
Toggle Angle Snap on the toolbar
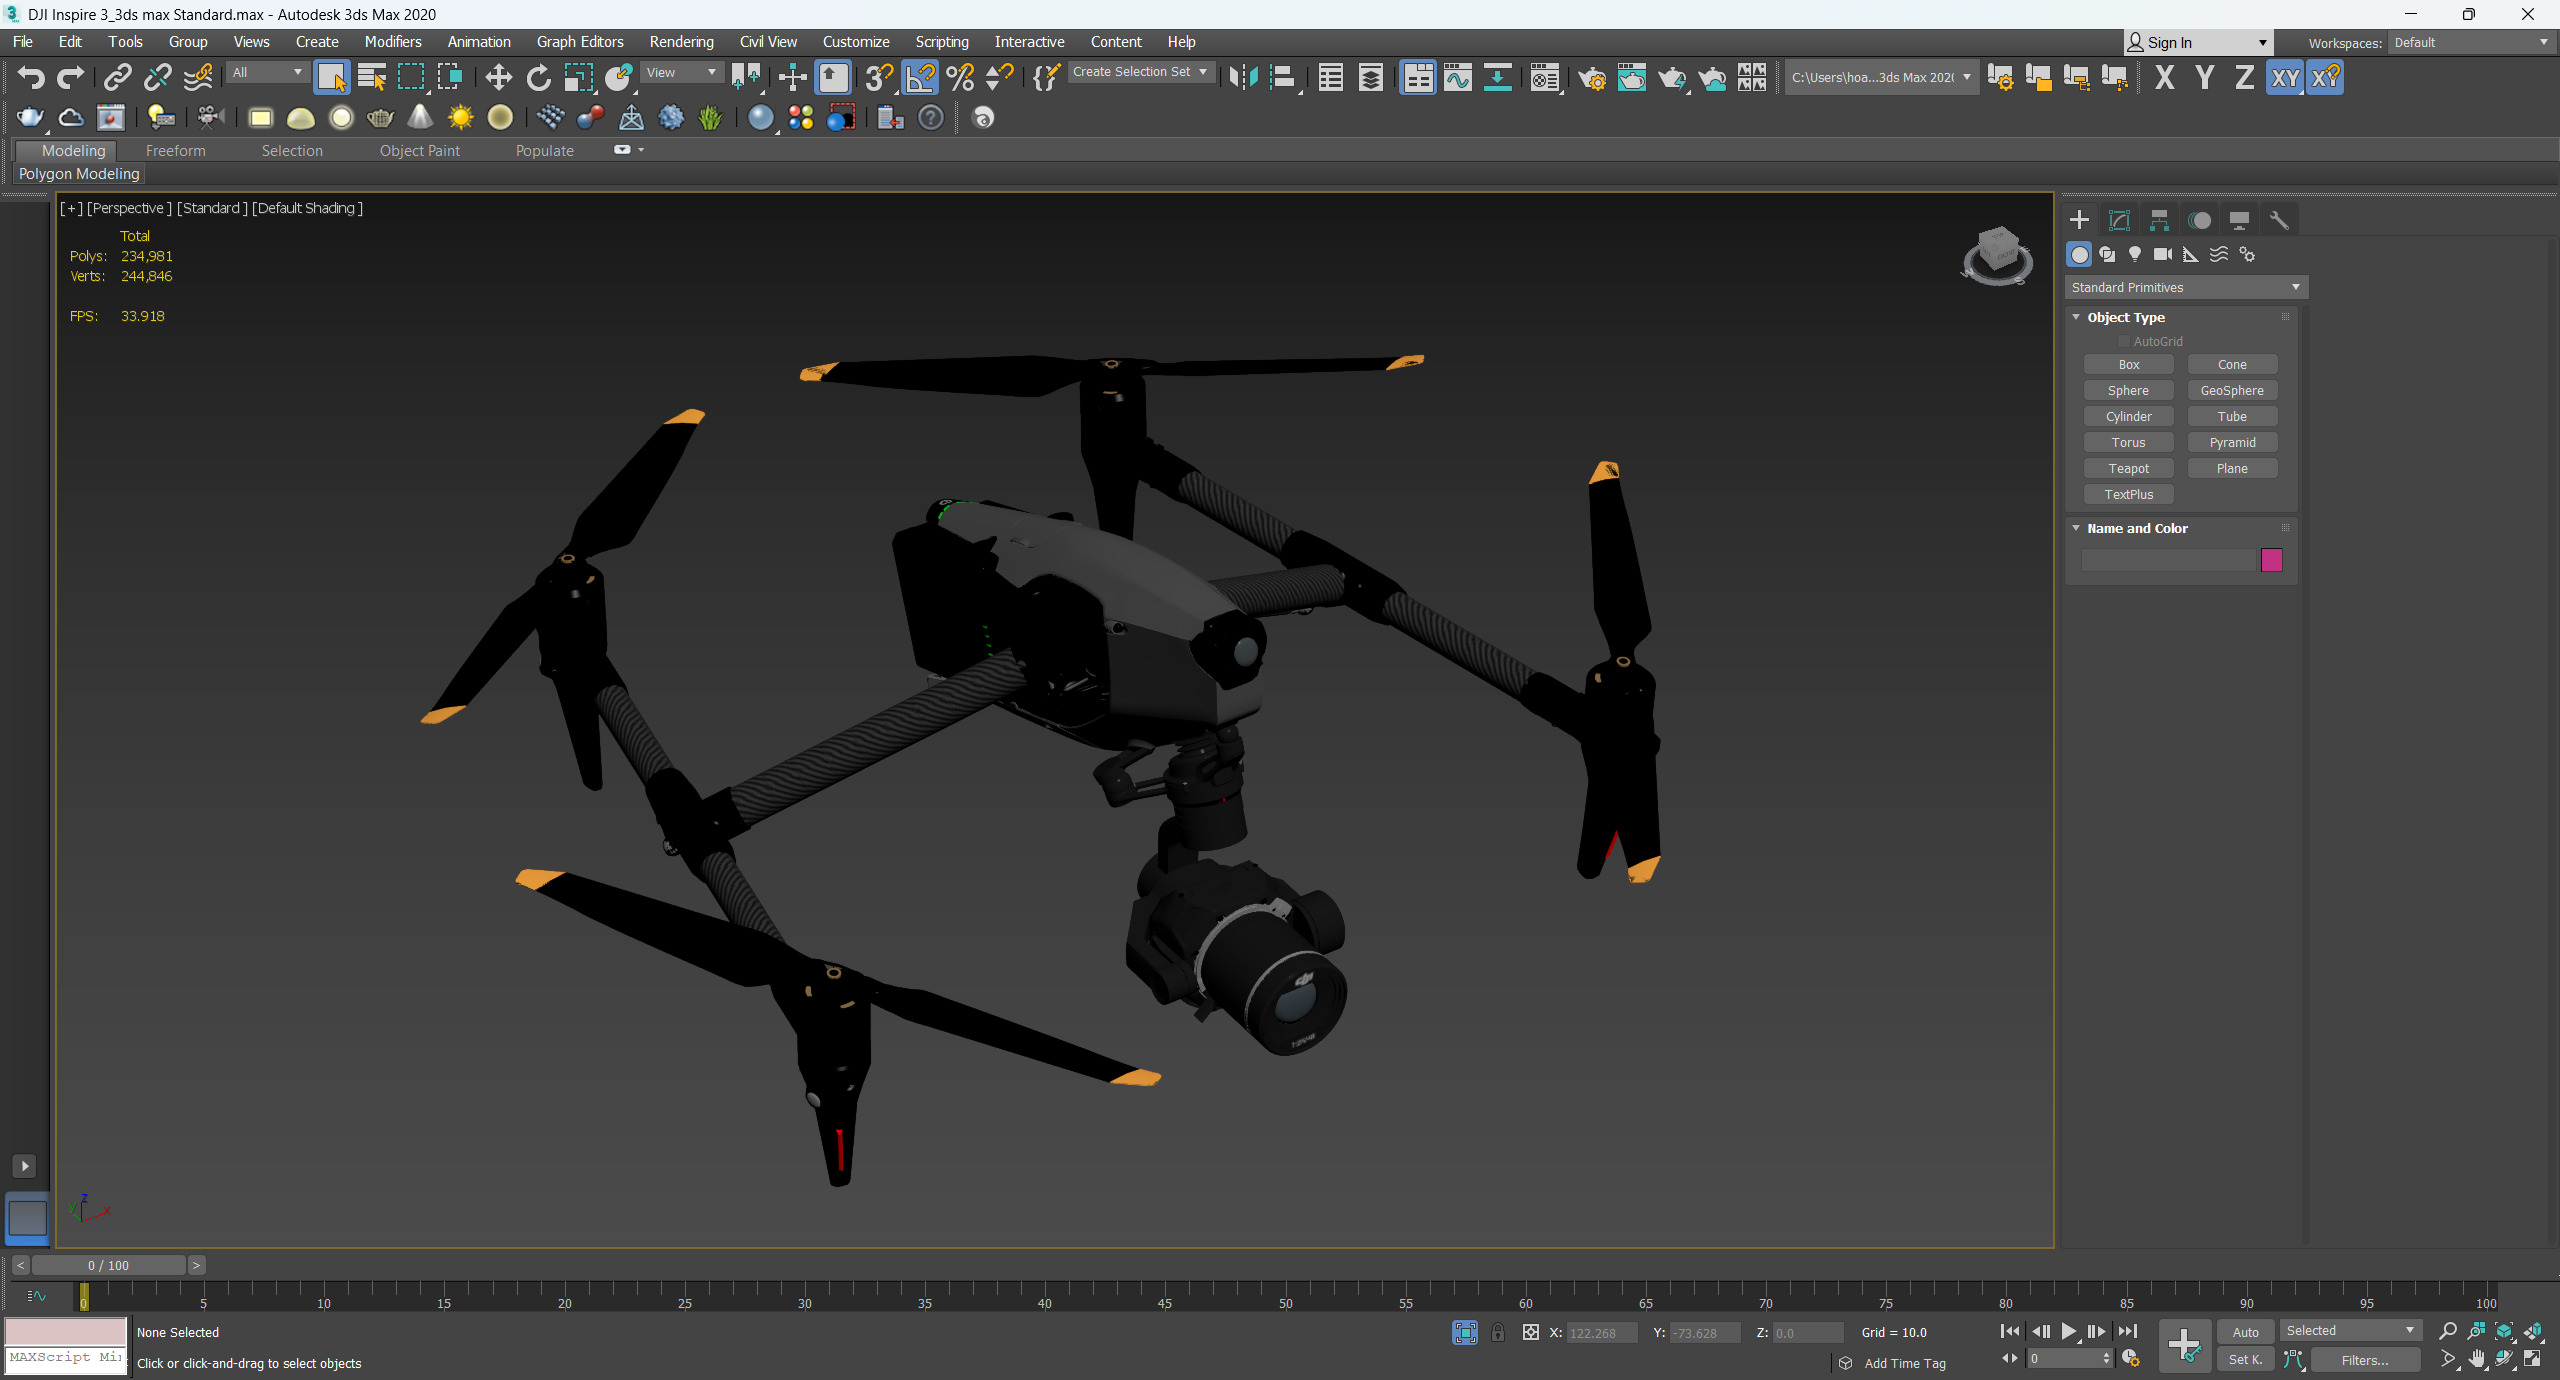click(x=920, y=77)
